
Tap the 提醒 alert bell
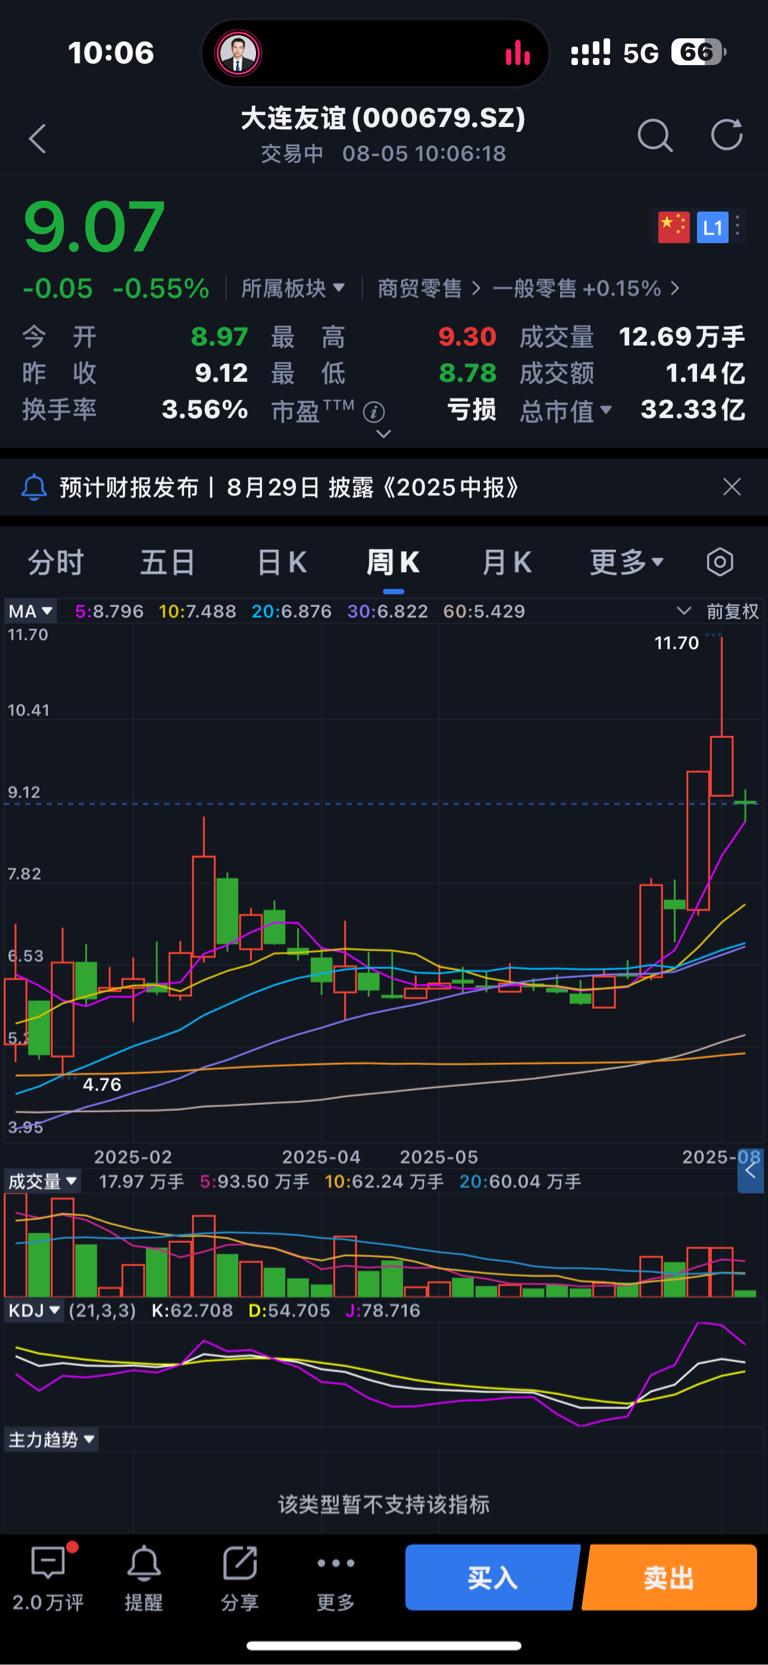tap(144, 1563)
